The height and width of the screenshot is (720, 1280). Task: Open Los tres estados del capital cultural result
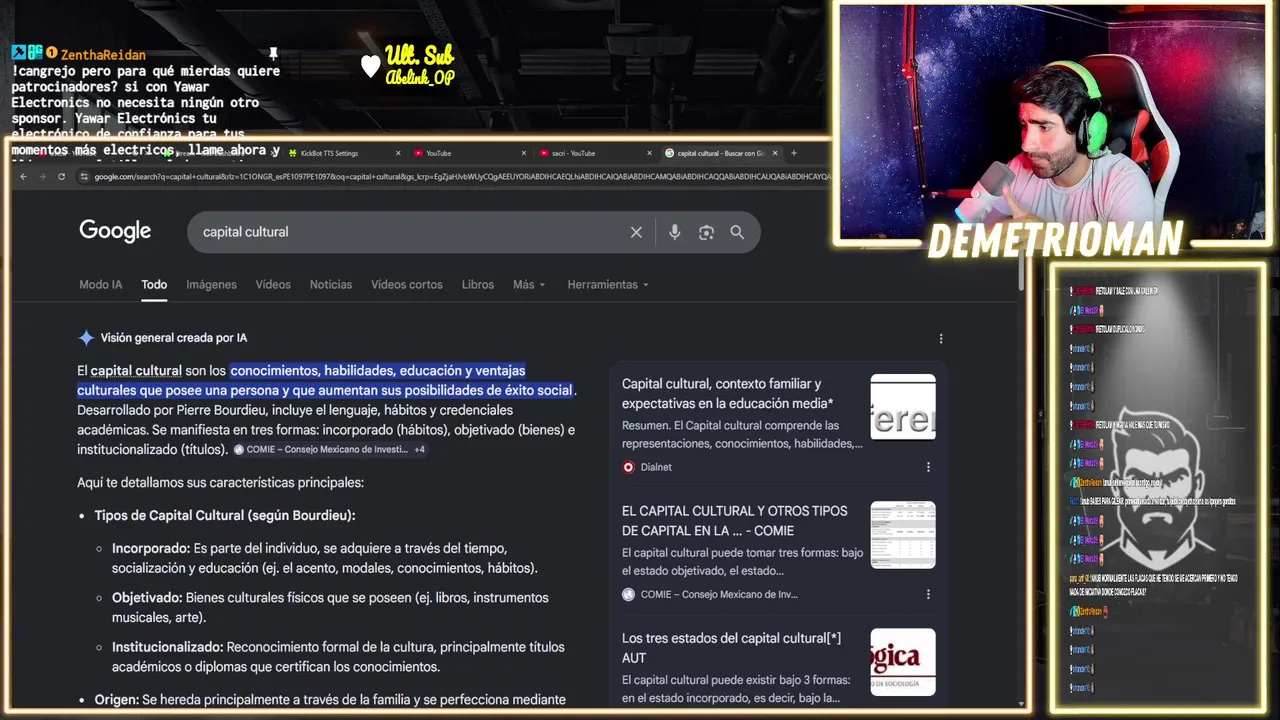click(731, 648)
